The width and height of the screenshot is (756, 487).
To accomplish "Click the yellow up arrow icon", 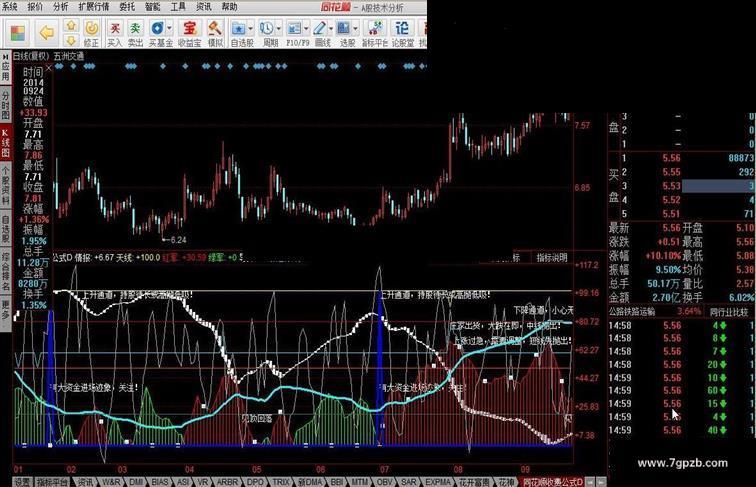I will click(71, 26).
